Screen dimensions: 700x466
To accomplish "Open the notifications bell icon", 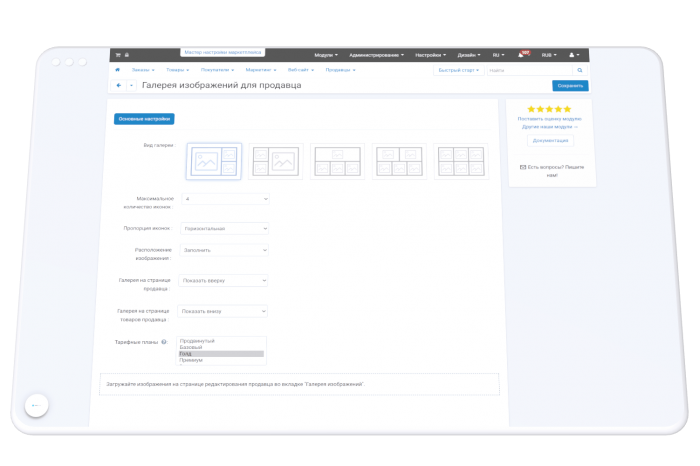I will tap(521, 55).
